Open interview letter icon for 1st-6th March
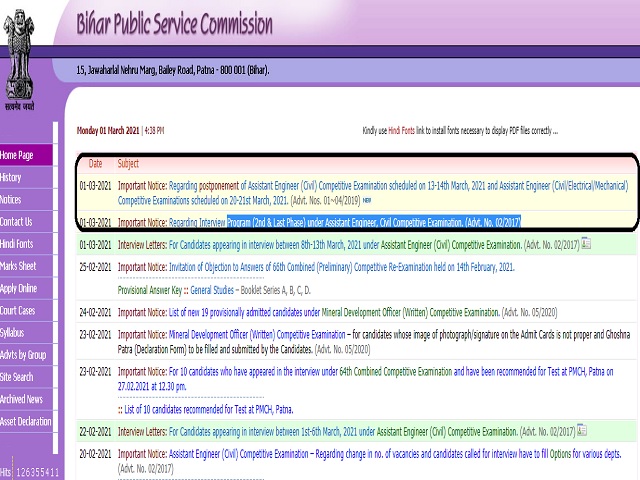The height and width of the screenshot is (480, 640). tap(582, 430)
